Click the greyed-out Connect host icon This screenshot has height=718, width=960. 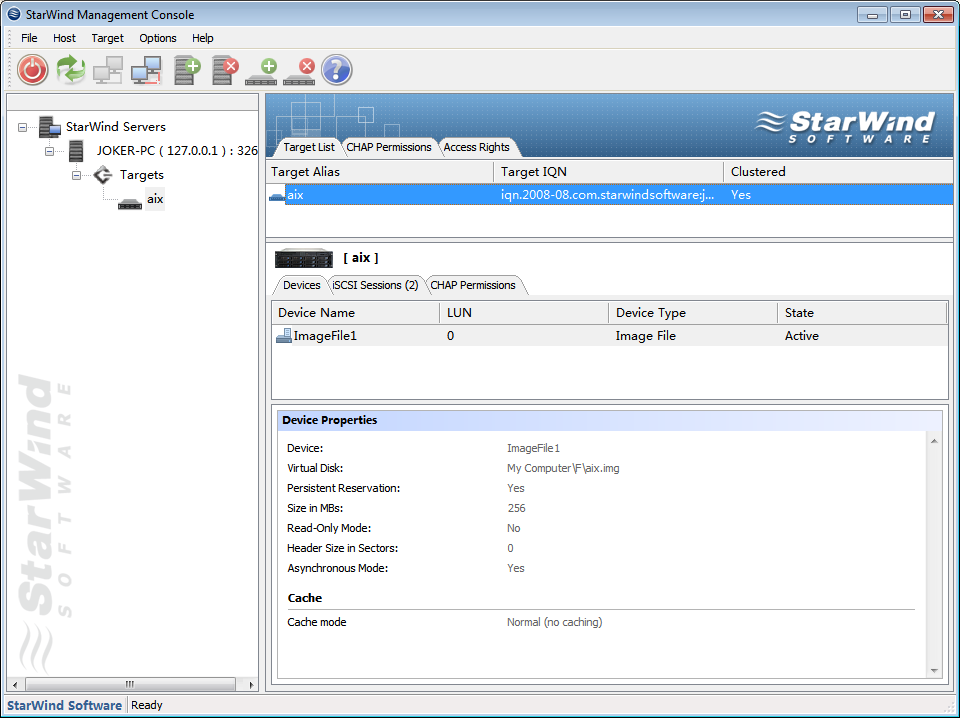108,70
